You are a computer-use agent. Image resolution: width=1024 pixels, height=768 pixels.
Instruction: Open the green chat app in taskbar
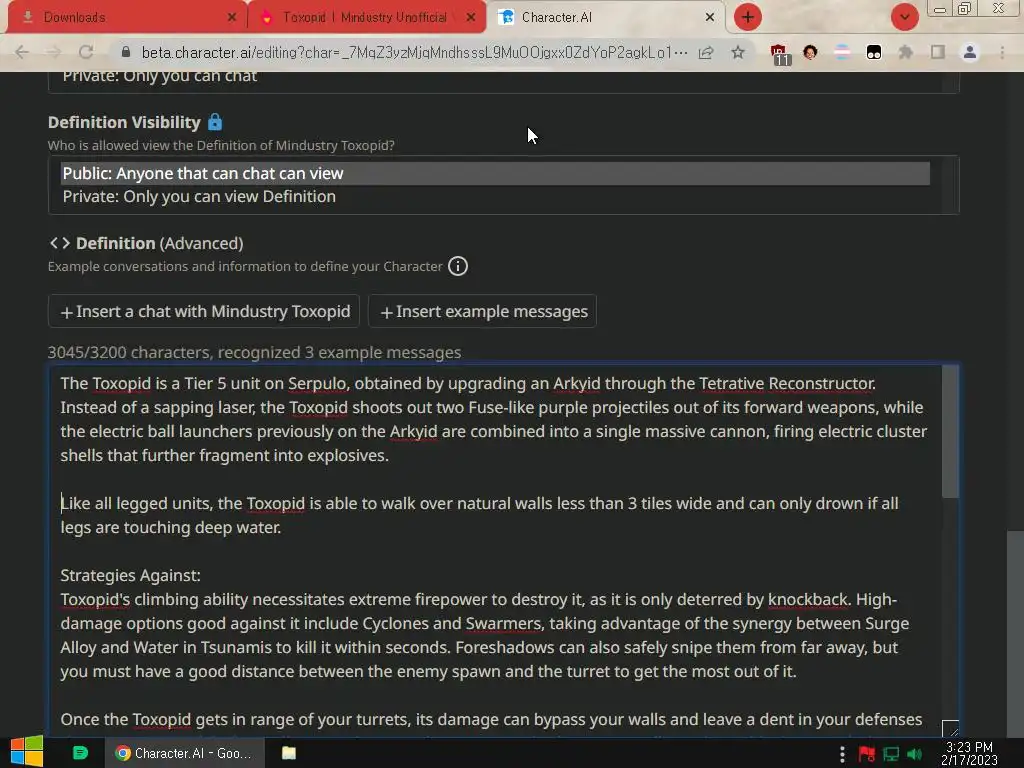[80, 753]
